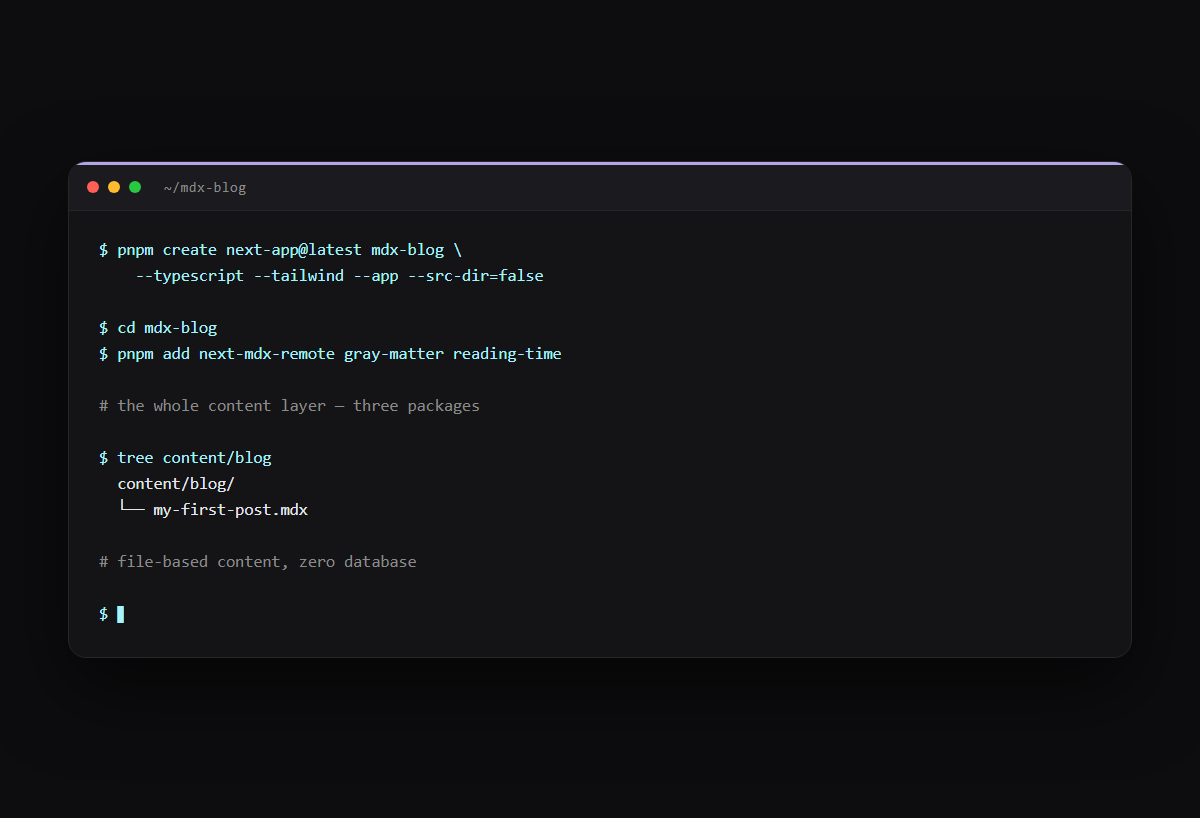Viewport: 1200px width, 818px height.
Task: Click the 'cd mdx-blog' command
Action: (x=158, y=327)
